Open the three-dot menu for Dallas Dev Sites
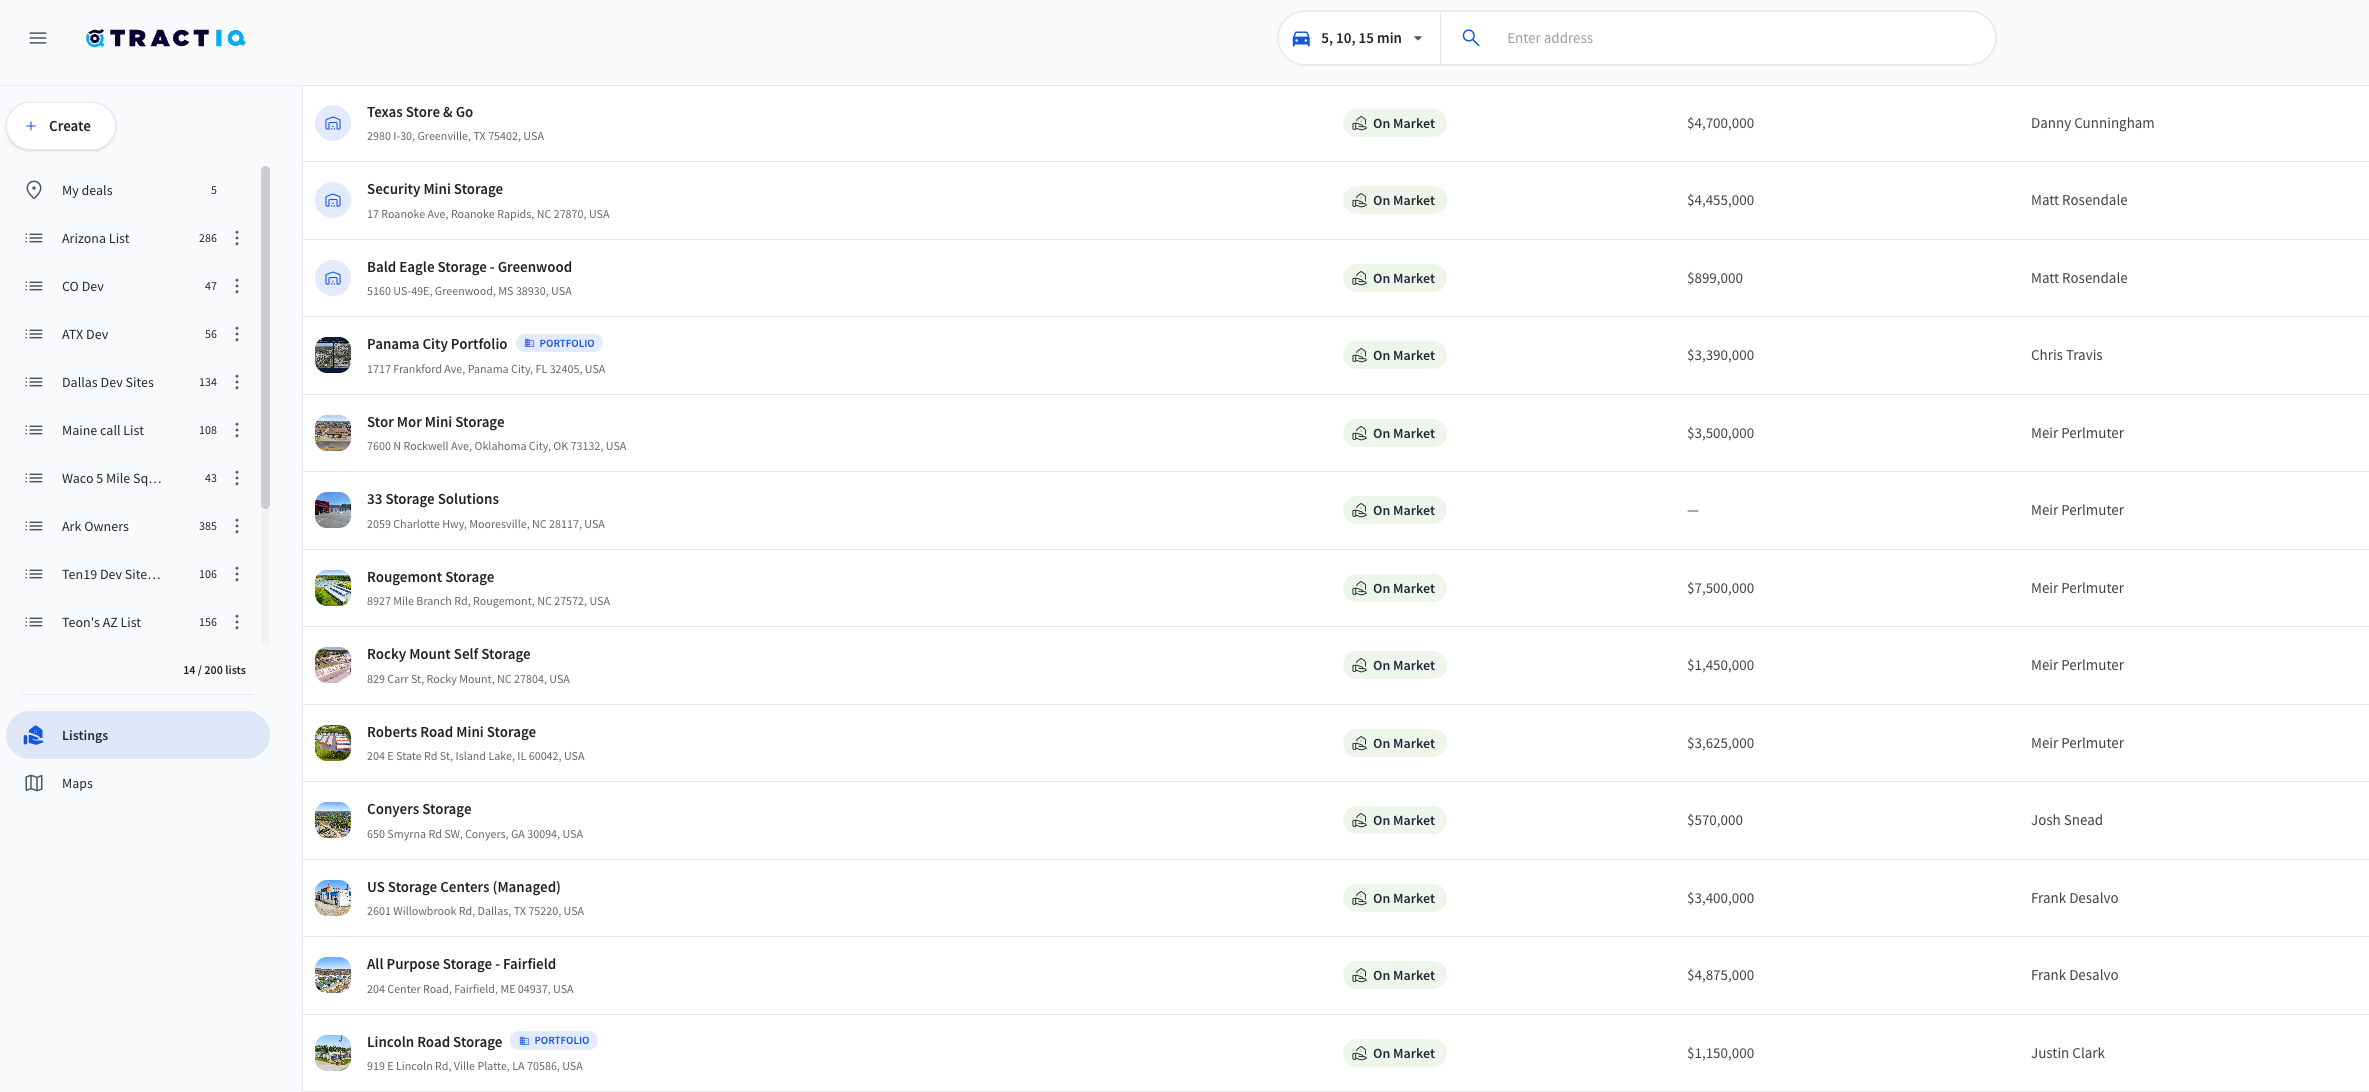 point(237,382)
